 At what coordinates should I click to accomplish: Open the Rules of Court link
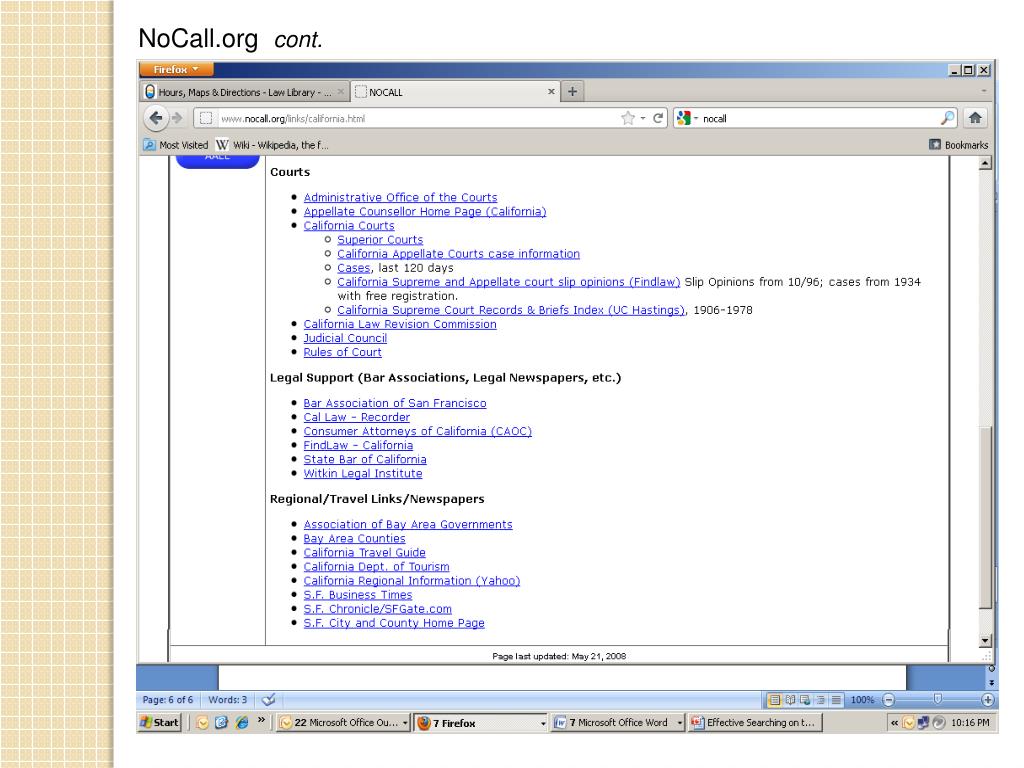pyautogui.click(x=342, y=352)
